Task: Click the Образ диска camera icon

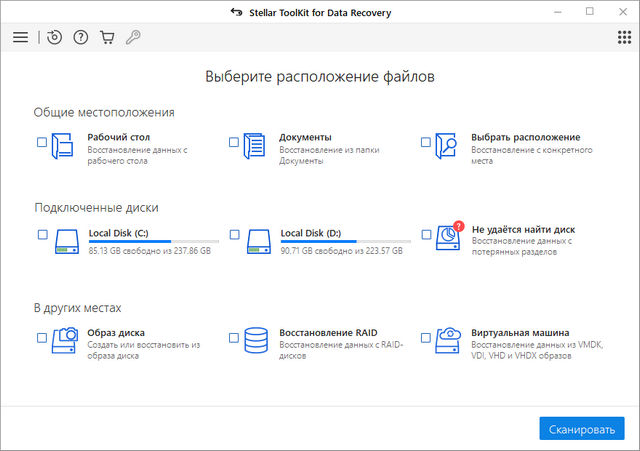Action: (x=65, y=340)
